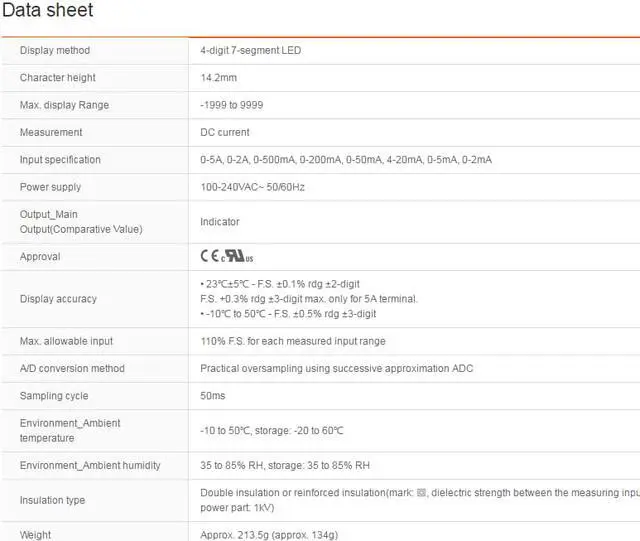Click the CE approval mark icon

pyautogui.click(x=209, y=257)
